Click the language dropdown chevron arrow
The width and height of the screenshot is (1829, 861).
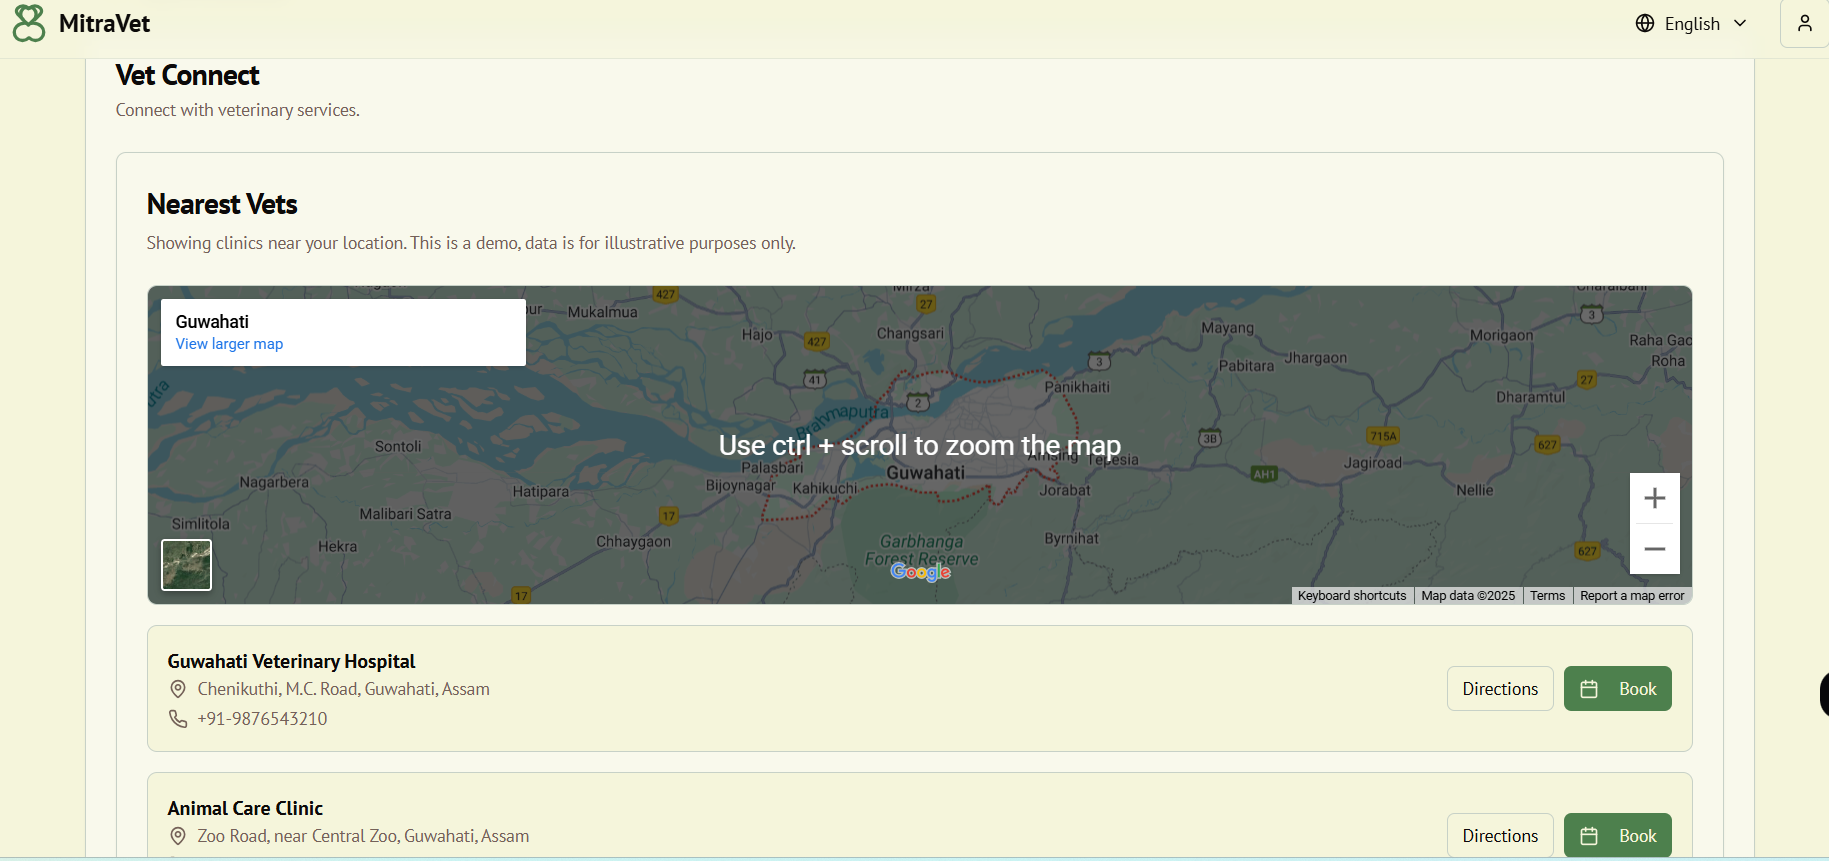coord(1740,23)
